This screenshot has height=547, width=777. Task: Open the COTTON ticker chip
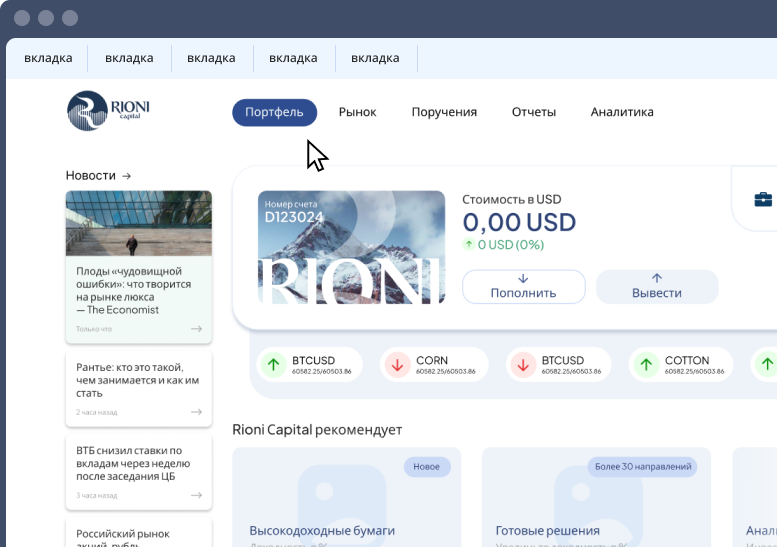pyautogui.click(x=681, y=365)
